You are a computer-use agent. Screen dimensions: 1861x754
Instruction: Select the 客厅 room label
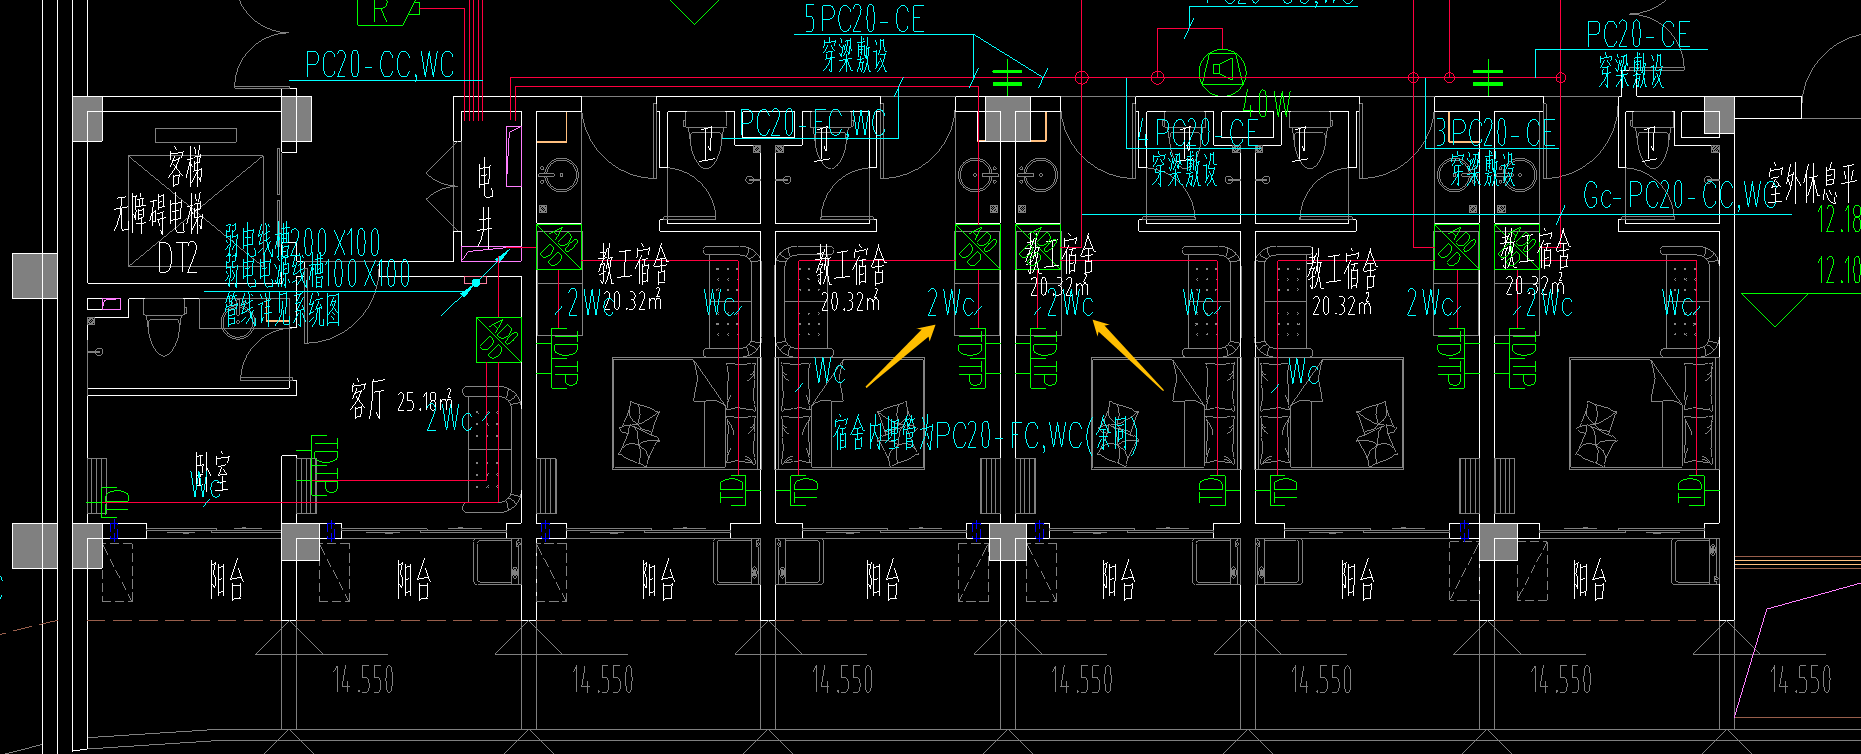pyautogui.click(x=367, y=400)
